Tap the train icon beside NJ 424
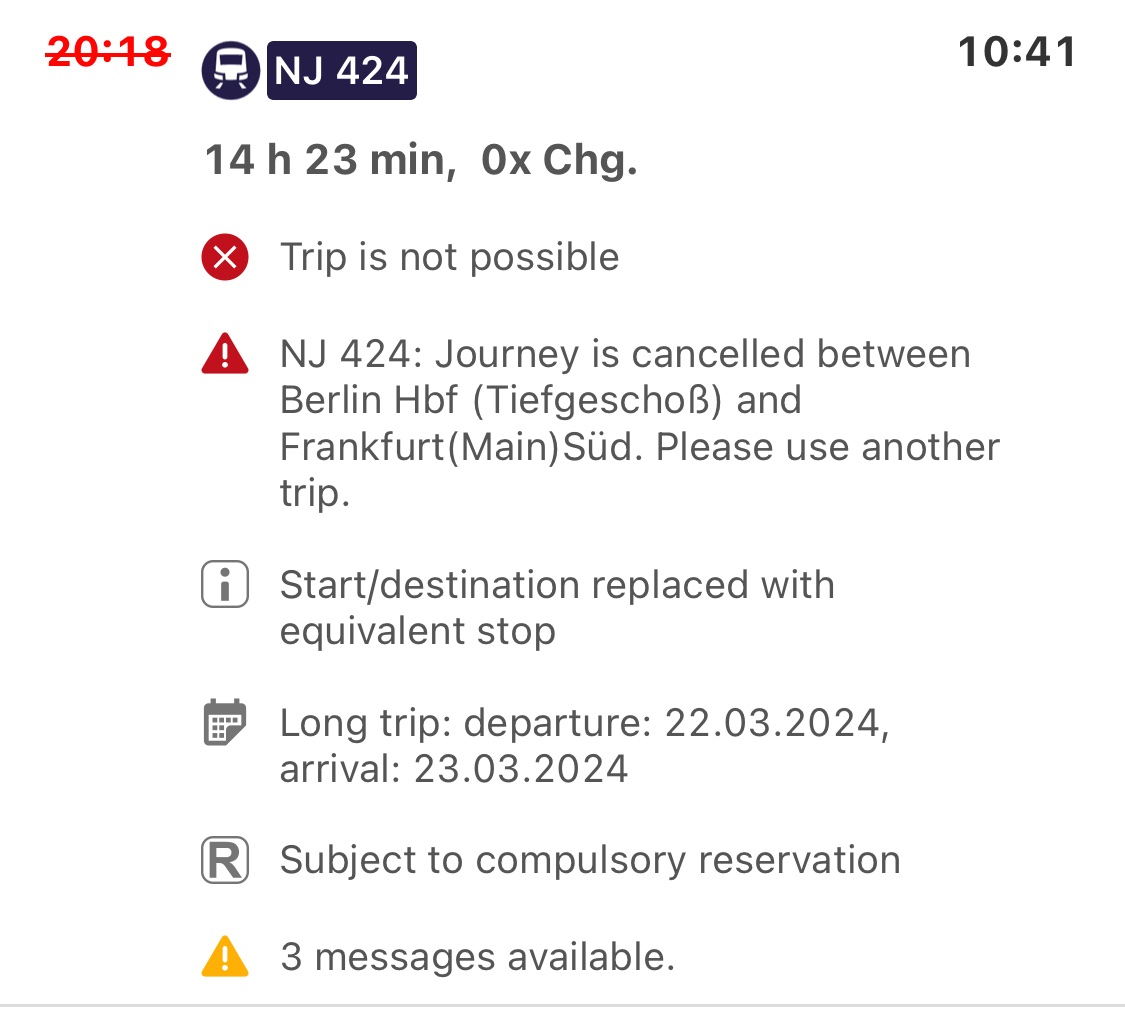This screenshot has height=1015, width=1125. pyautogui.click(x=230, y=71)
